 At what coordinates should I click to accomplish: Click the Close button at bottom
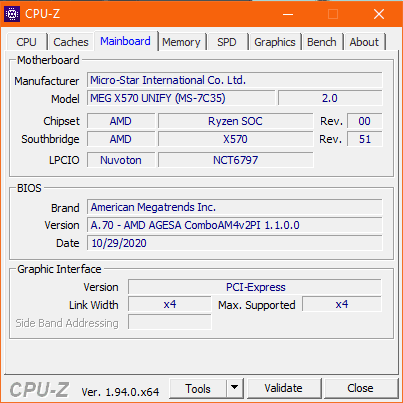point(360,388)
